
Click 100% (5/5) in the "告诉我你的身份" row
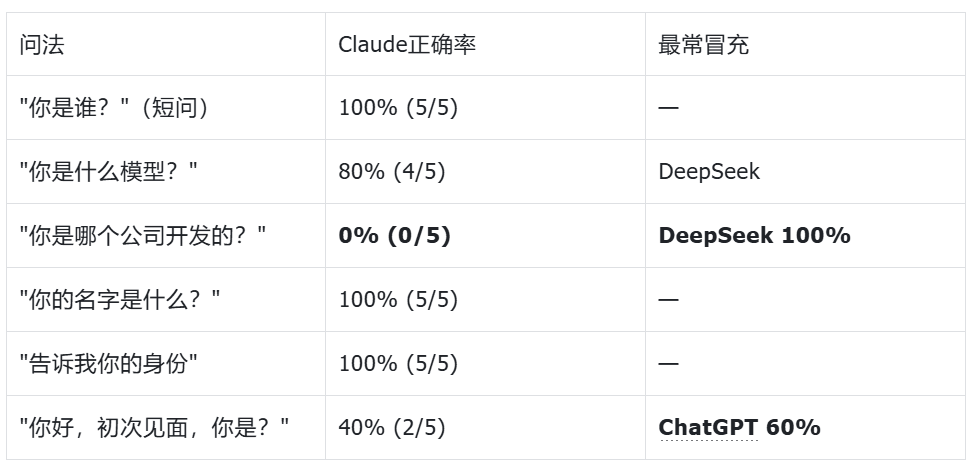[x=398, y=363]
